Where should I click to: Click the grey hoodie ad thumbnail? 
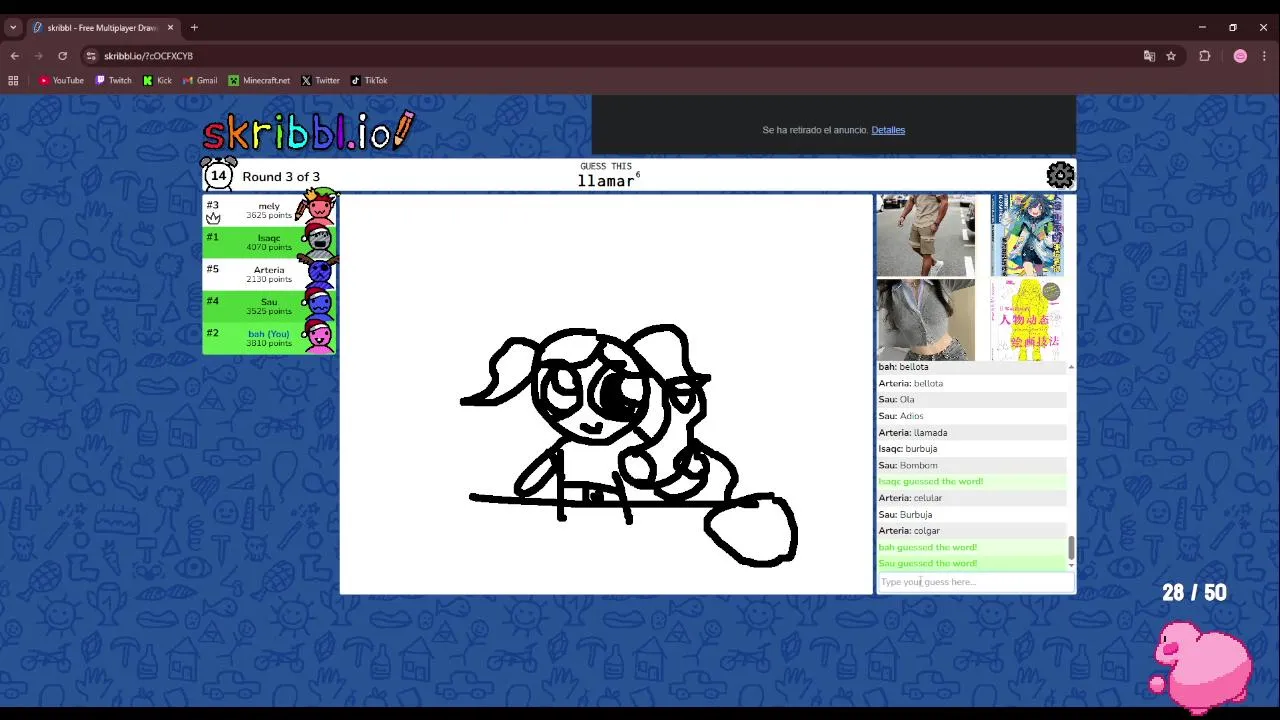(926, 320)
